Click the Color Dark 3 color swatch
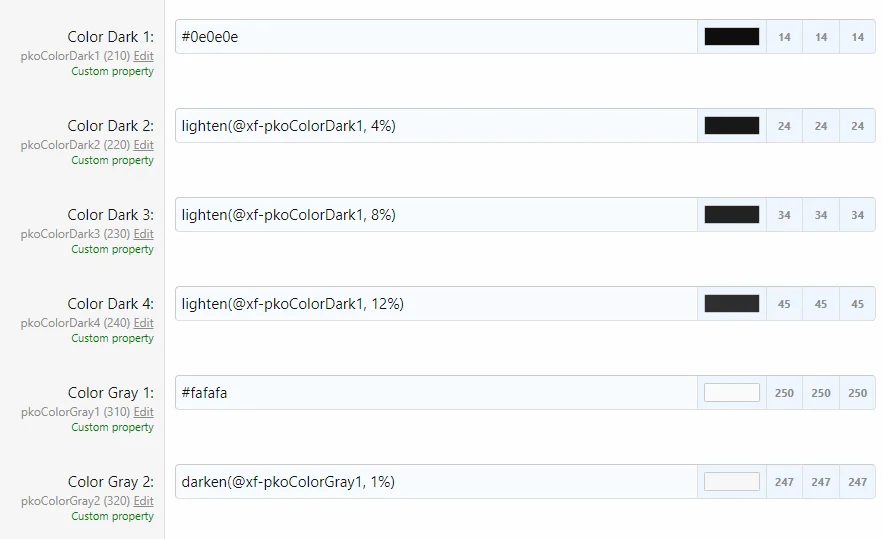Image resolution: width=883 pixels, height=539 pixels. pyautogui.click(x=731, y=215)
